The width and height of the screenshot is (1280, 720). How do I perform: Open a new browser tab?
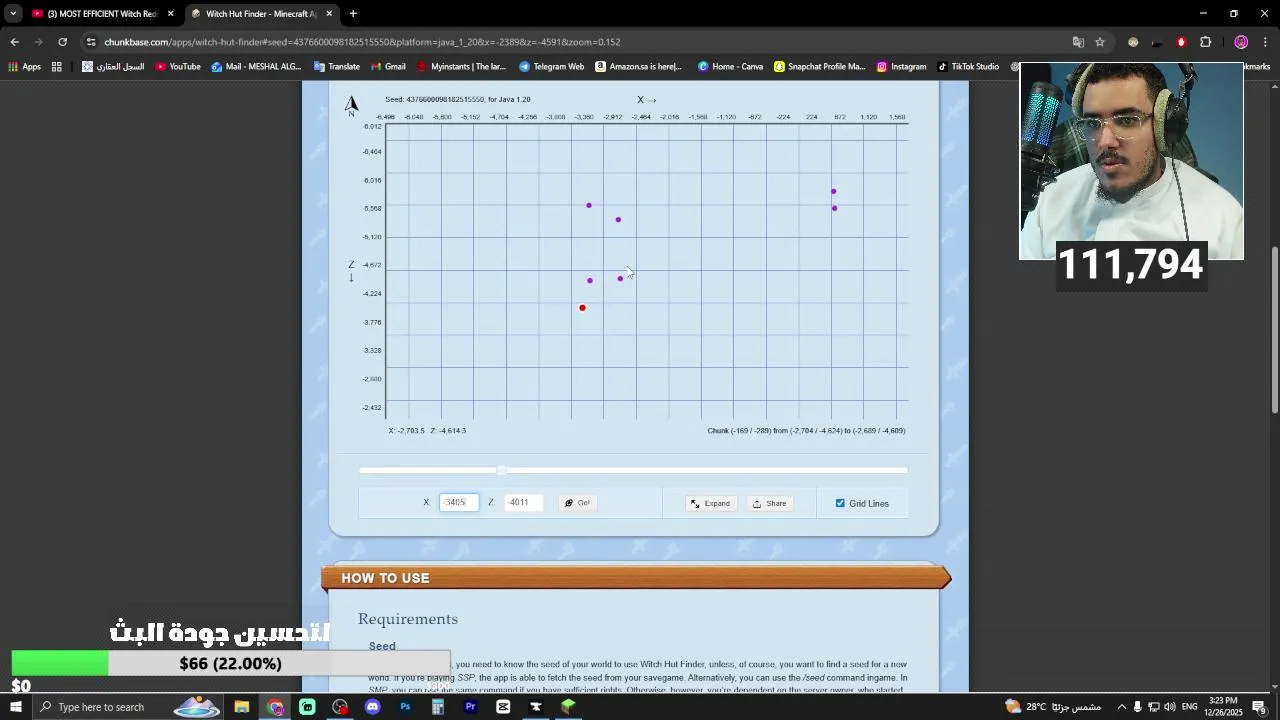point(353,14)
